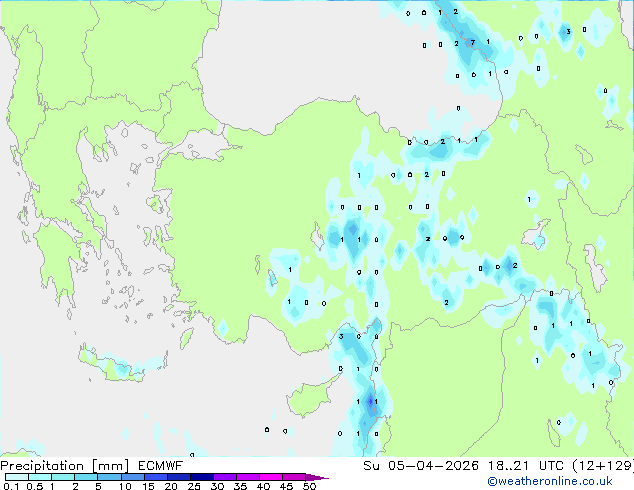Screen dimensions: 634x490
Task: Open the weatheronline.co.uk copyright link
Action: (x=550, y=481)
